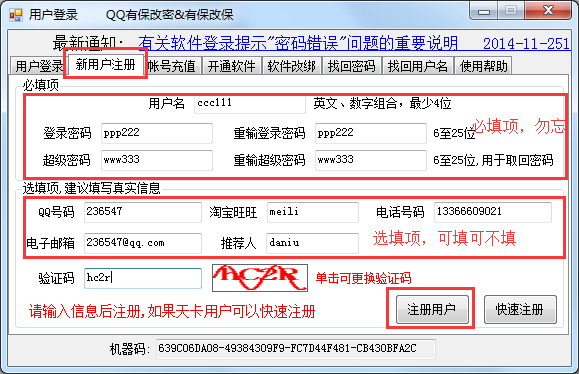Focus the 电话号码 input field
This screenshot has height=374, width=579.
[x=493, y=212]
